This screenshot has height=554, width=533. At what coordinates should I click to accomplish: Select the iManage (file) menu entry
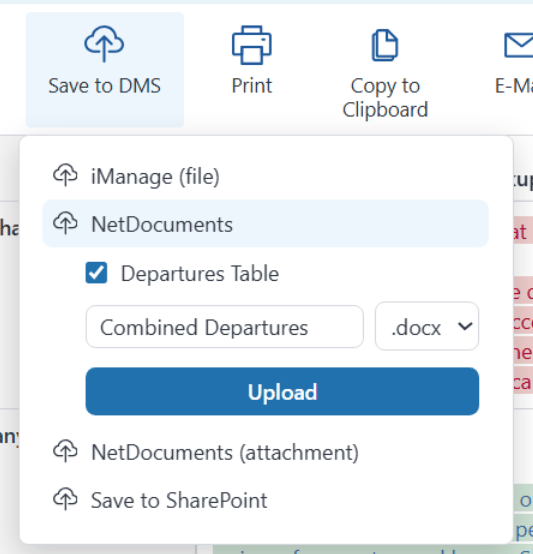click(x=266, y=176)
